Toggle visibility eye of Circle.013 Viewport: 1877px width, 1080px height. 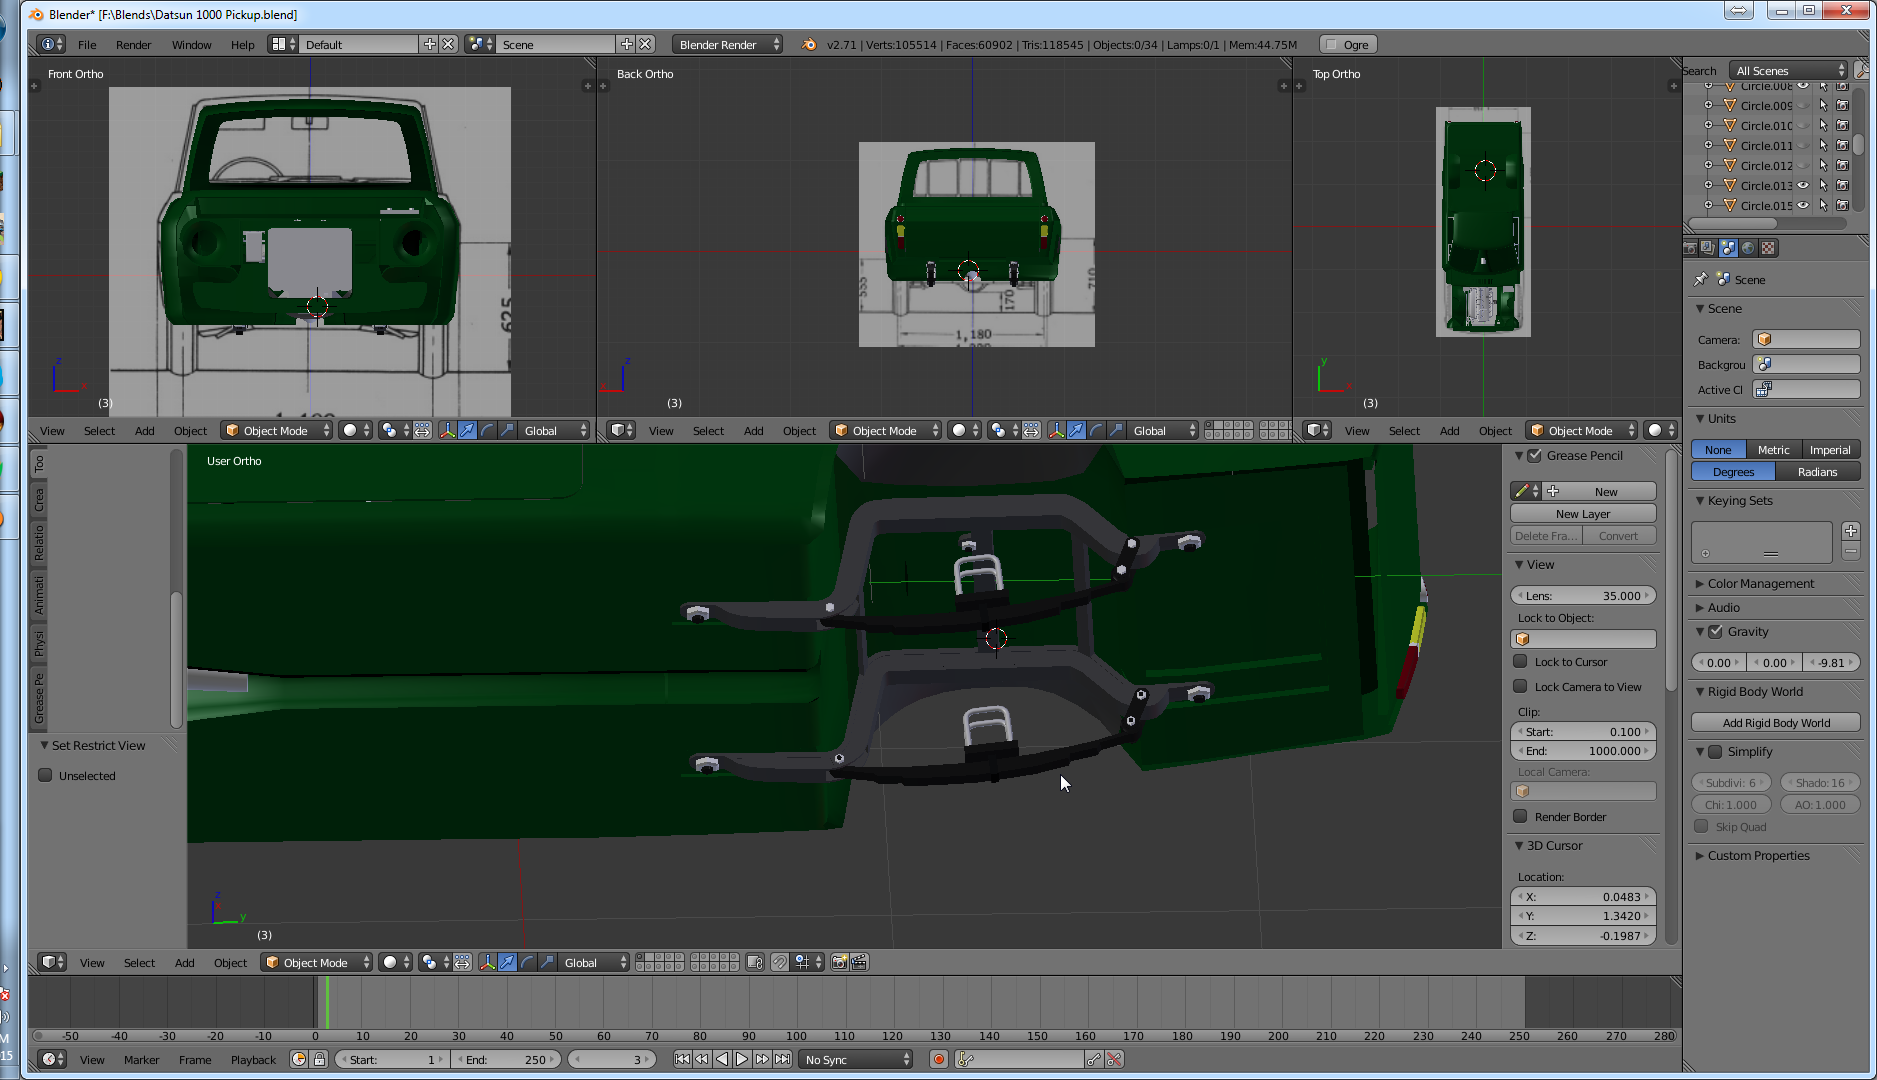1803,185
